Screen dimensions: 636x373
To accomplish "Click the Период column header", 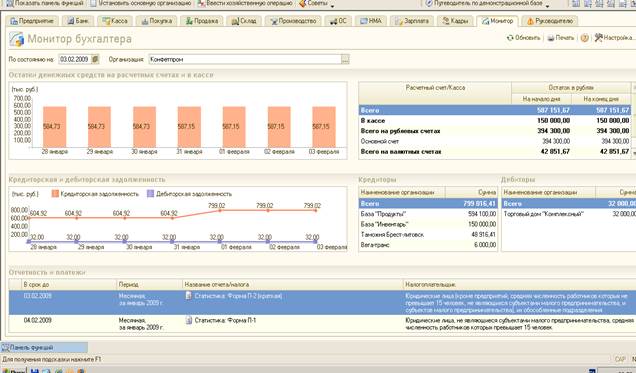I will 149,285.
